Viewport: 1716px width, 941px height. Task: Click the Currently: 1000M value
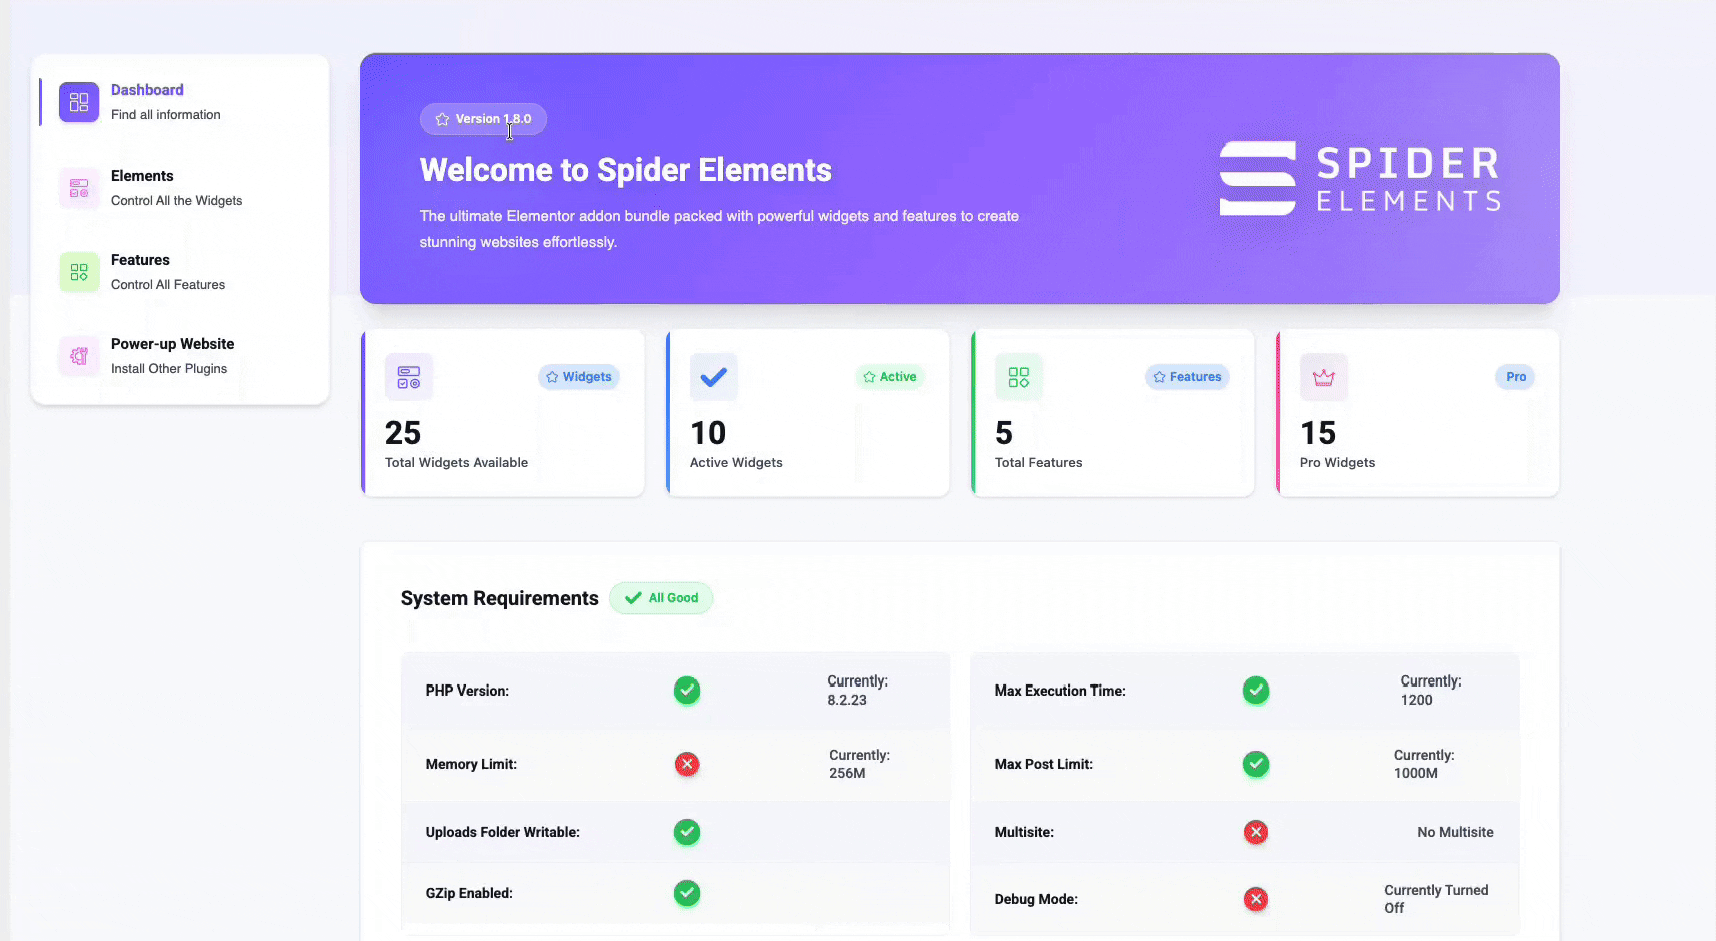[1424, 764]
